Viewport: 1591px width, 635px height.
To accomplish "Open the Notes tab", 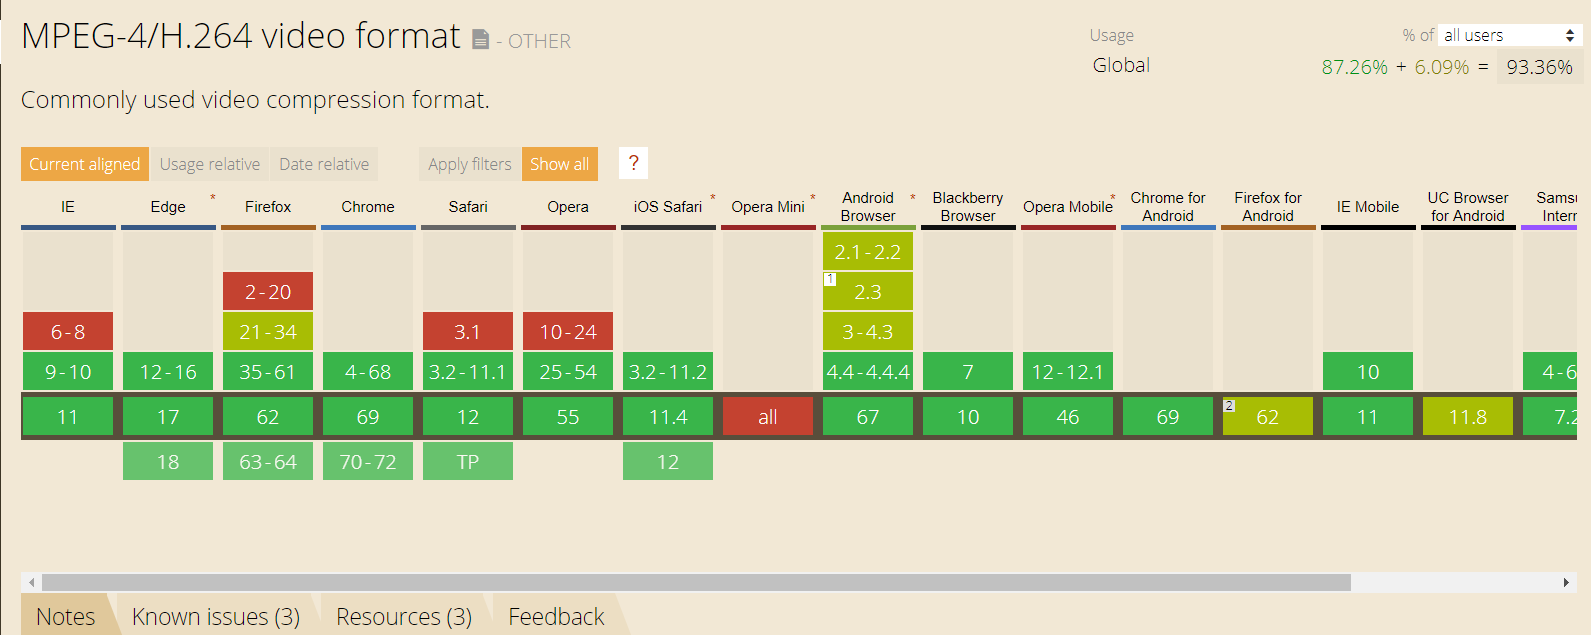I will click(66, 616).
